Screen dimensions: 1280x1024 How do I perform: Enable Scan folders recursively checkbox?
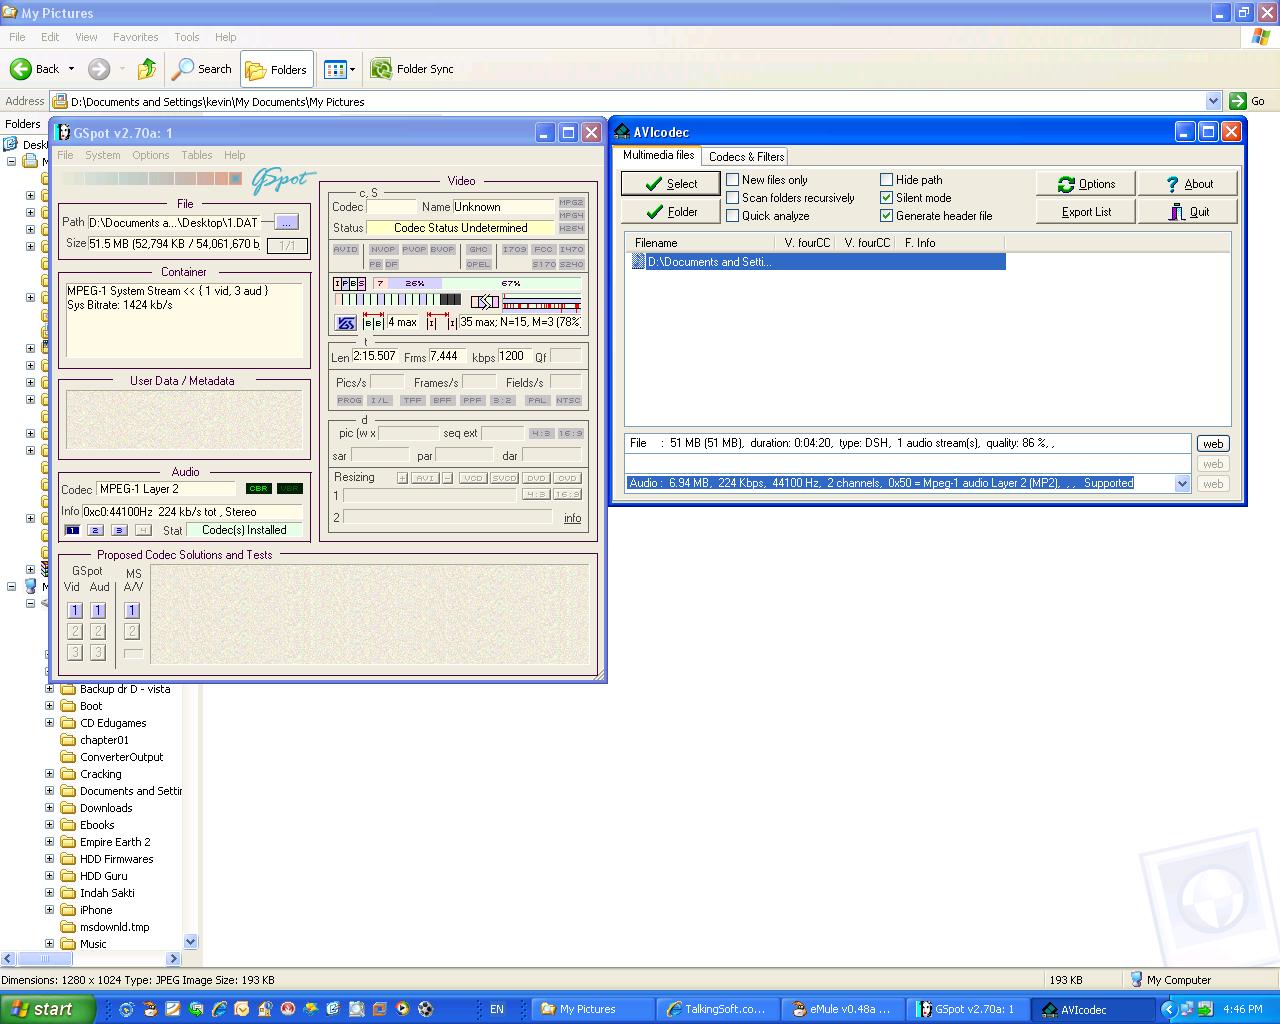coord(733,198)
